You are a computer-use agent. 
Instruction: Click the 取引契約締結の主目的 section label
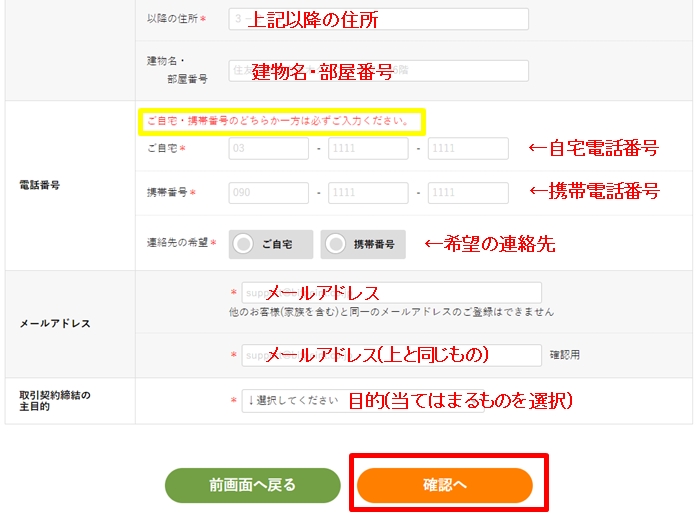(x=54, y=401)
